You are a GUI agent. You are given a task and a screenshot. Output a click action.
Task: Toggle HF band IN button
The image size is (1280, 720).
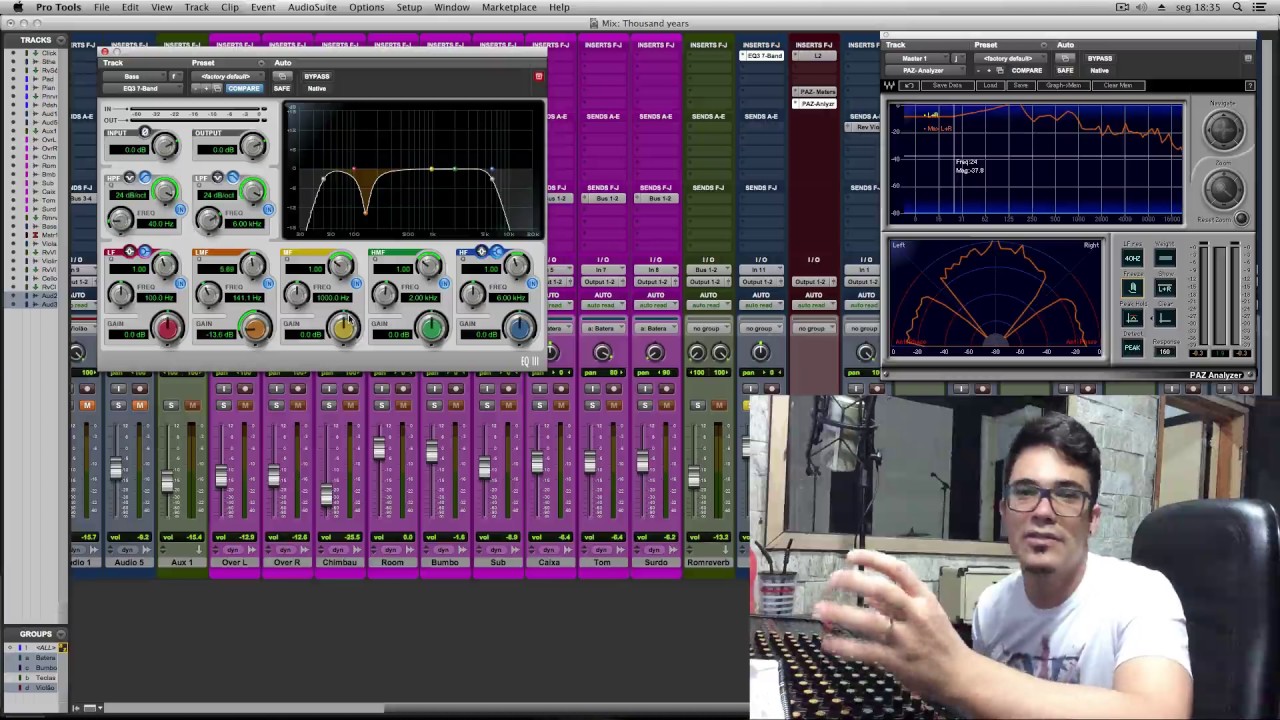click(x=532, y=283)
